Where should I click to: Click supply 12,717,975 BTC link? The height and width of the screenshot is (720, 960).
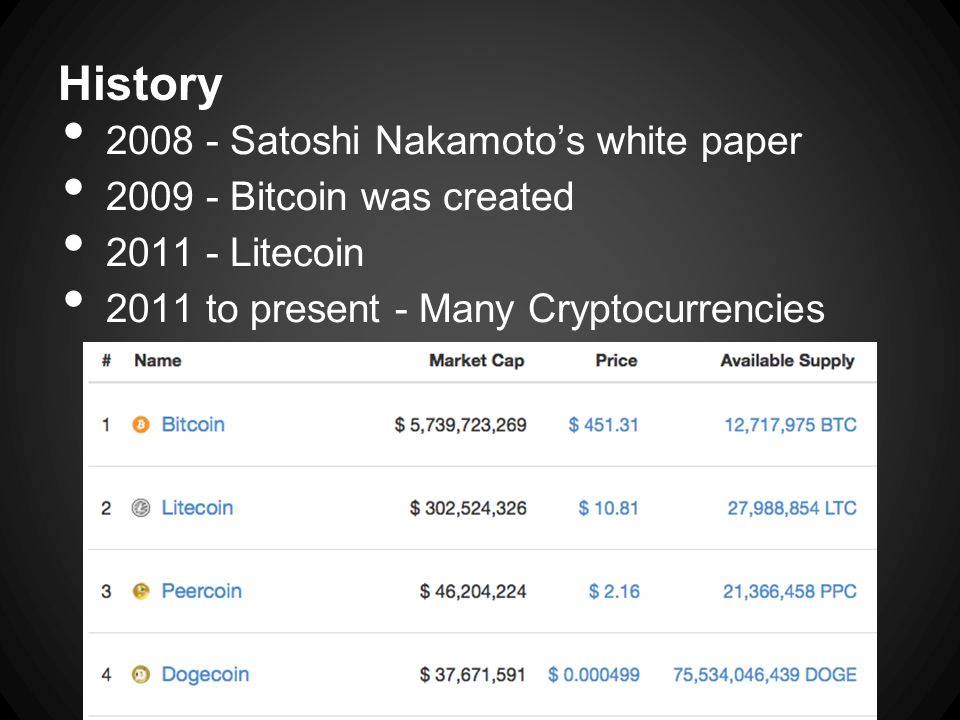790,424
